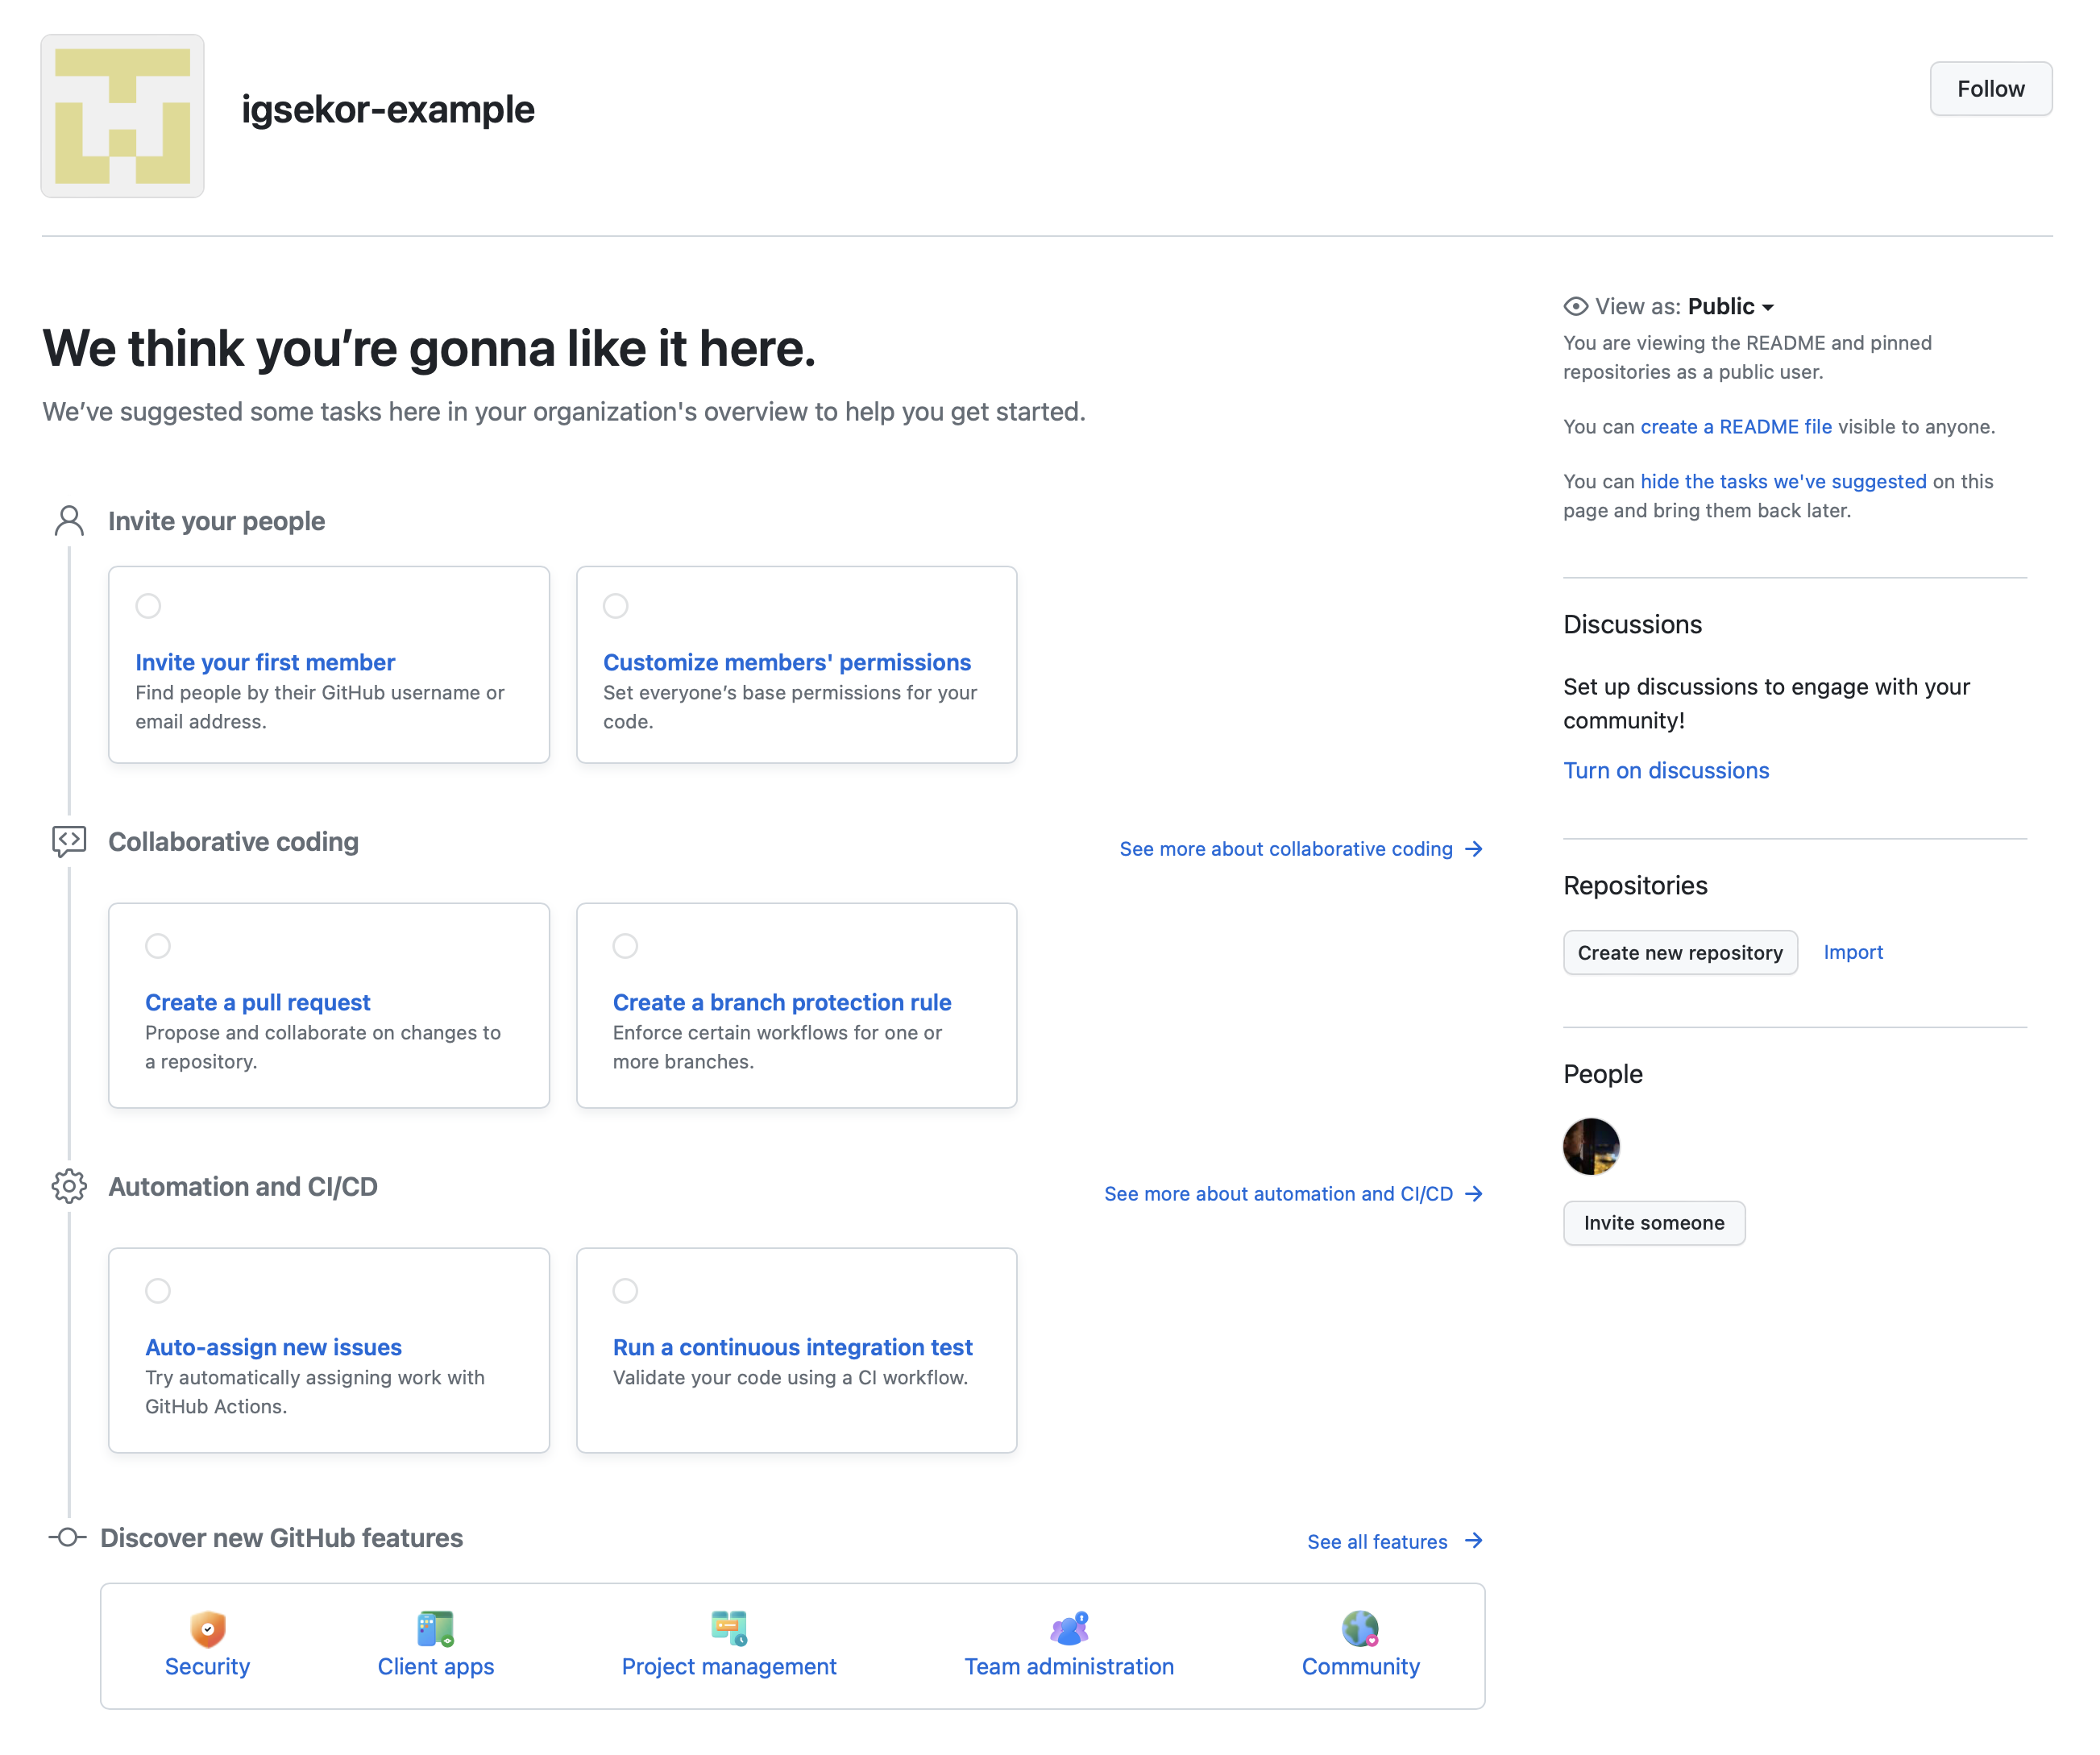
Task: Toggle the circle on Customize members' permissions card
Action: [x=616, y=606]
